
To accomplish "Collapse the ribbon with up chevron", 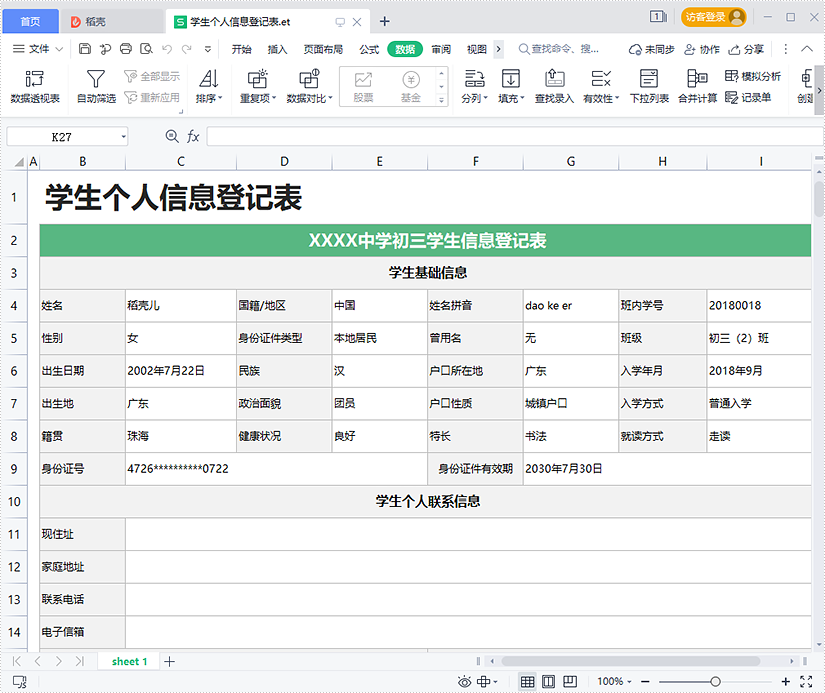I will pyautogui.click(x=807, y=49).
